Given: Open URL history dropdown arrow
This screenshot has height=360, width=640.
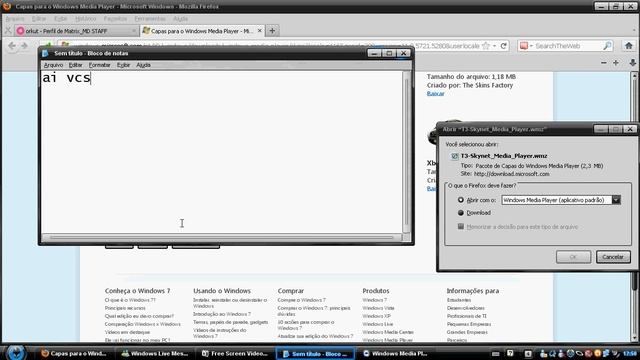Looking at the screenshot, I should pyautogui.click(x=494, y=46).
